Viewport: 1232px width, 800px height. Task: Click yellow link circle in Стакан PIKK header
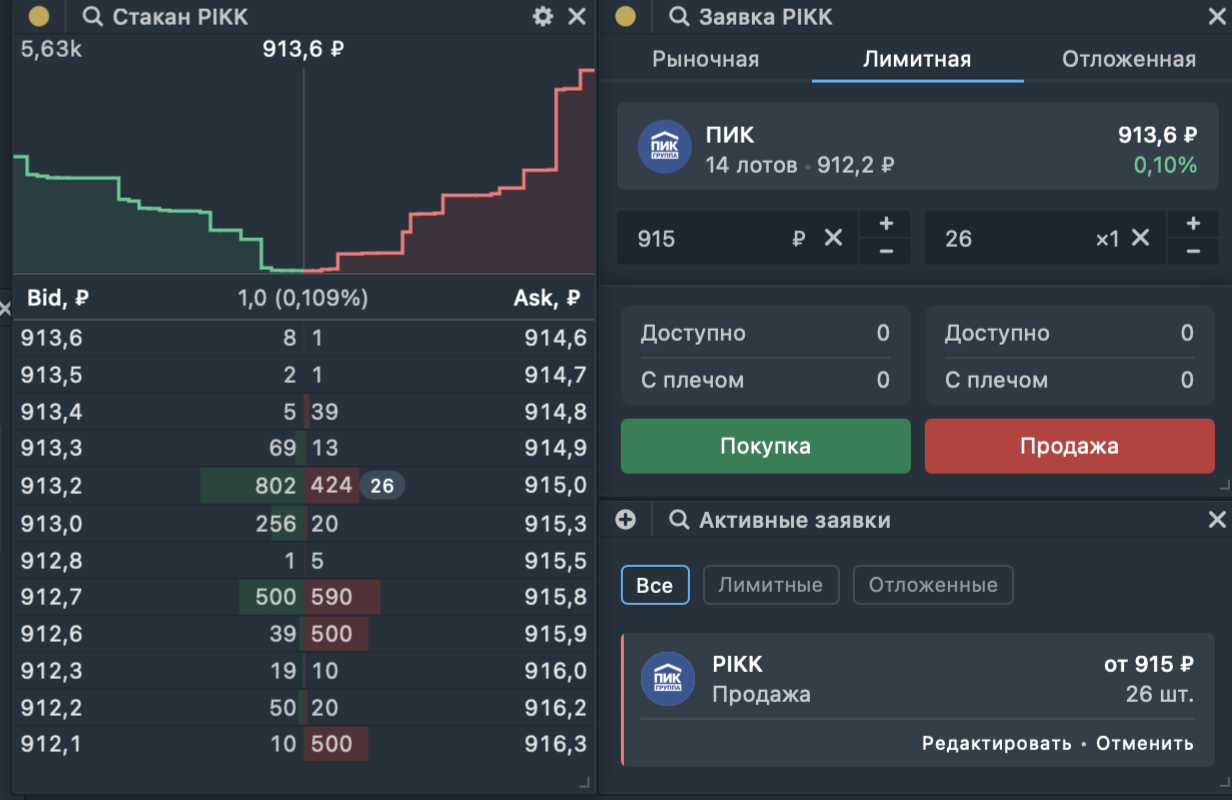[38, 17]
